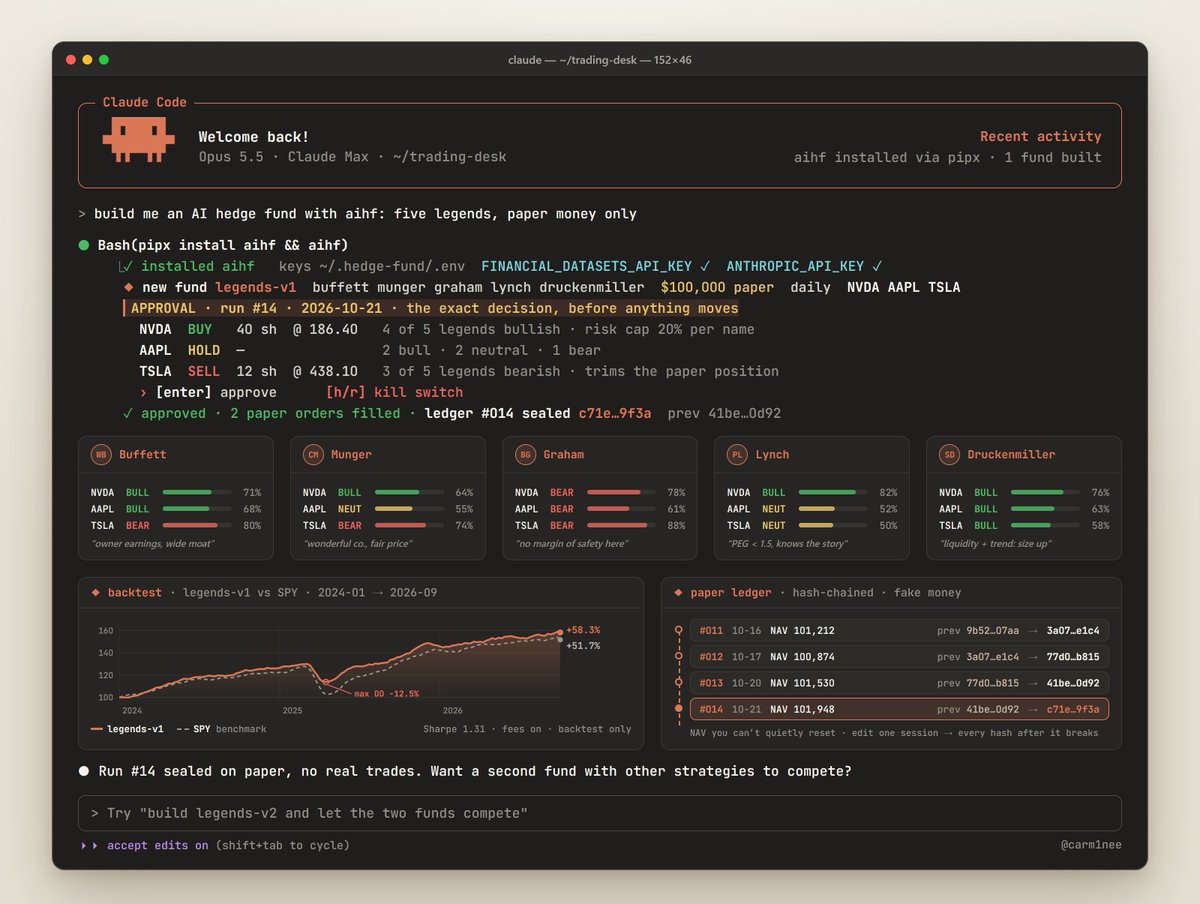Click the '+58.3%' return label on chart
This screenshot has width=1200, height=904.
583,630
